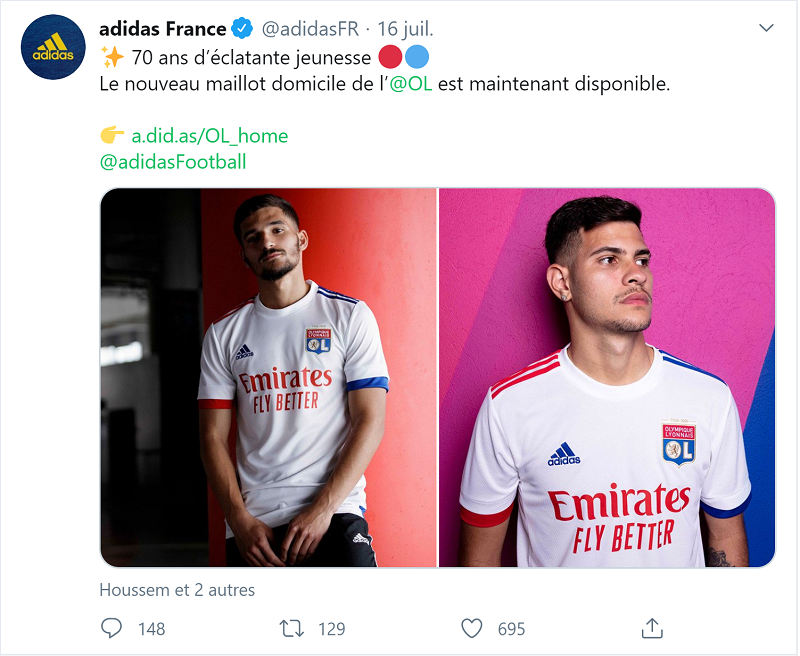This screenshot has height=656, width=800.
Task: Click the 148 replies count
Action: 151,629
